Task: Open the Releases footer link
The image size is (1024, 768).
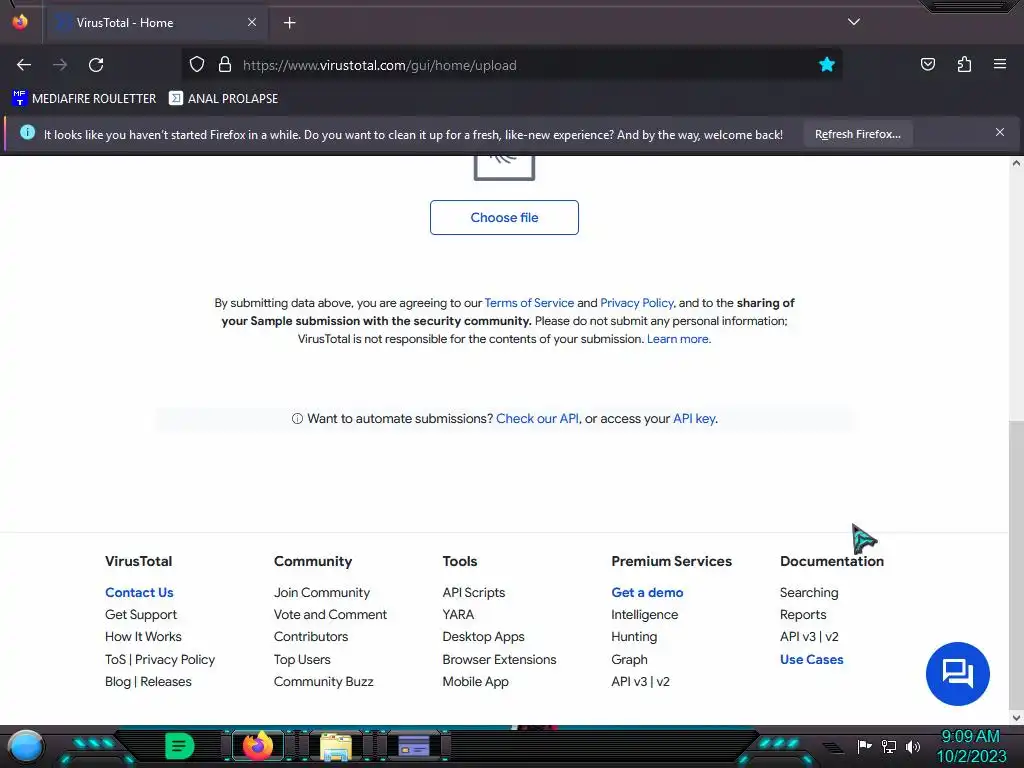Action: point(166,682)
